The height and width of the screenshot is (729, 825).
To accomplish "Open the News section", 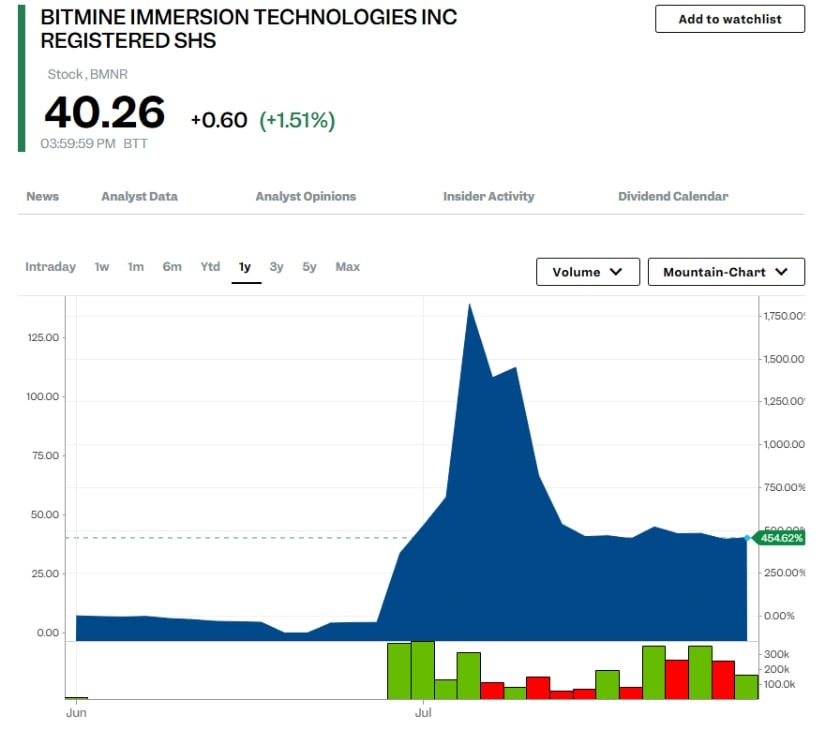I will pos(42,197).
